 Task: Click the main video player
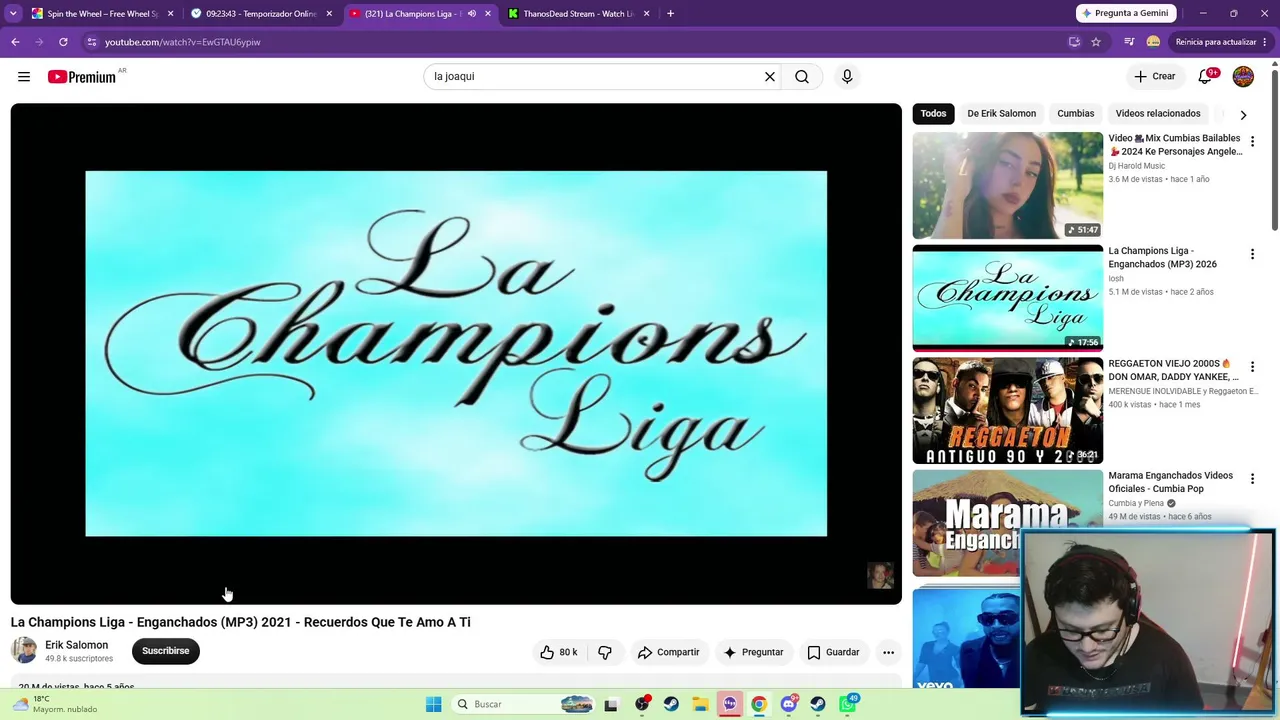456,354
